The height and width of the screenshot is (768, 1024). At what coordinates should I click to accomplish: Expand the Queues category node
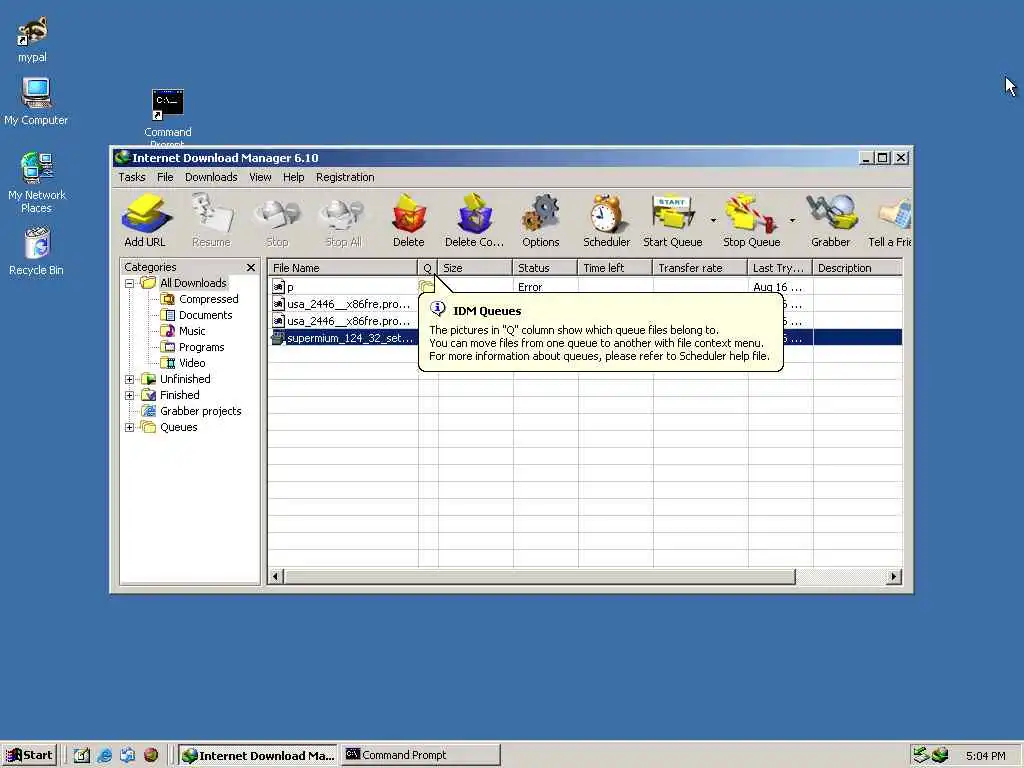(129, 427)
